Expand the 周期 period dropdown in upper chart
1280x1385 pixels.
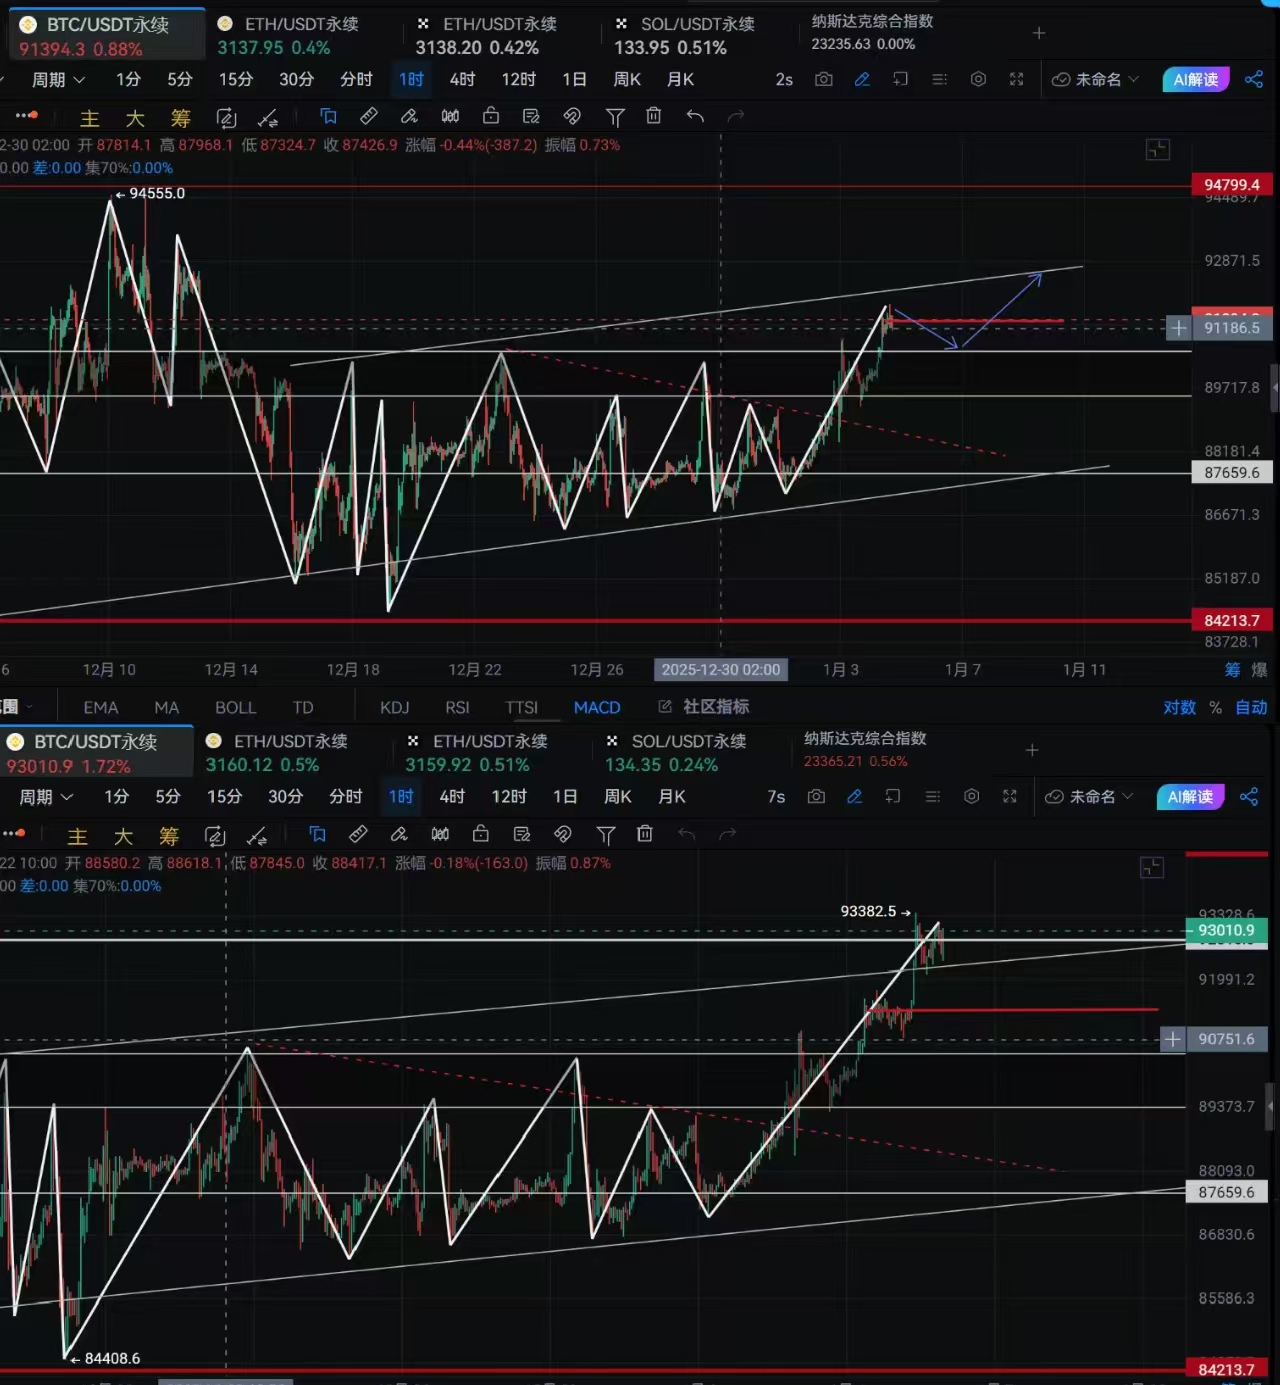[58, 79]
